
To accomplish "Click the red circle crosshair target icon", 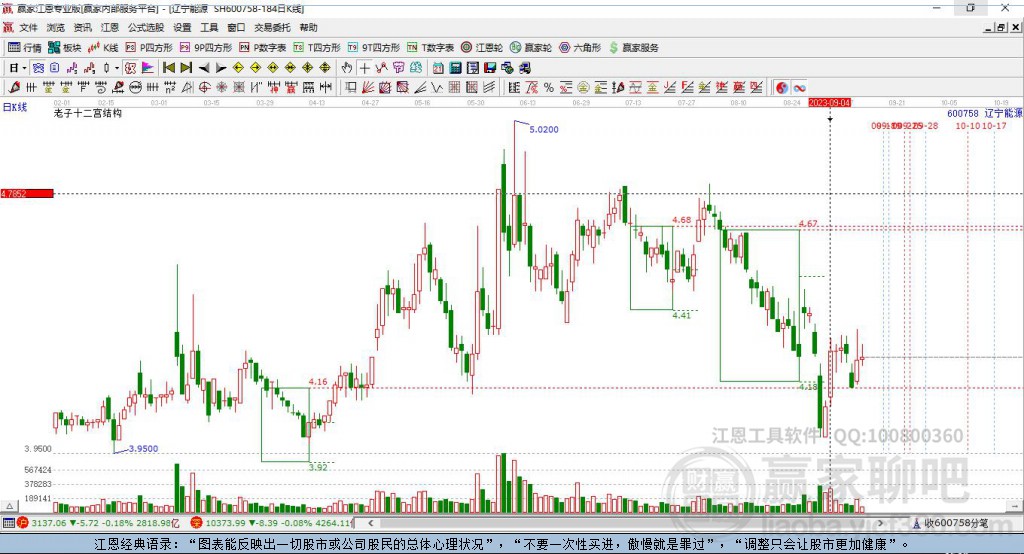I will coord(204,88).
